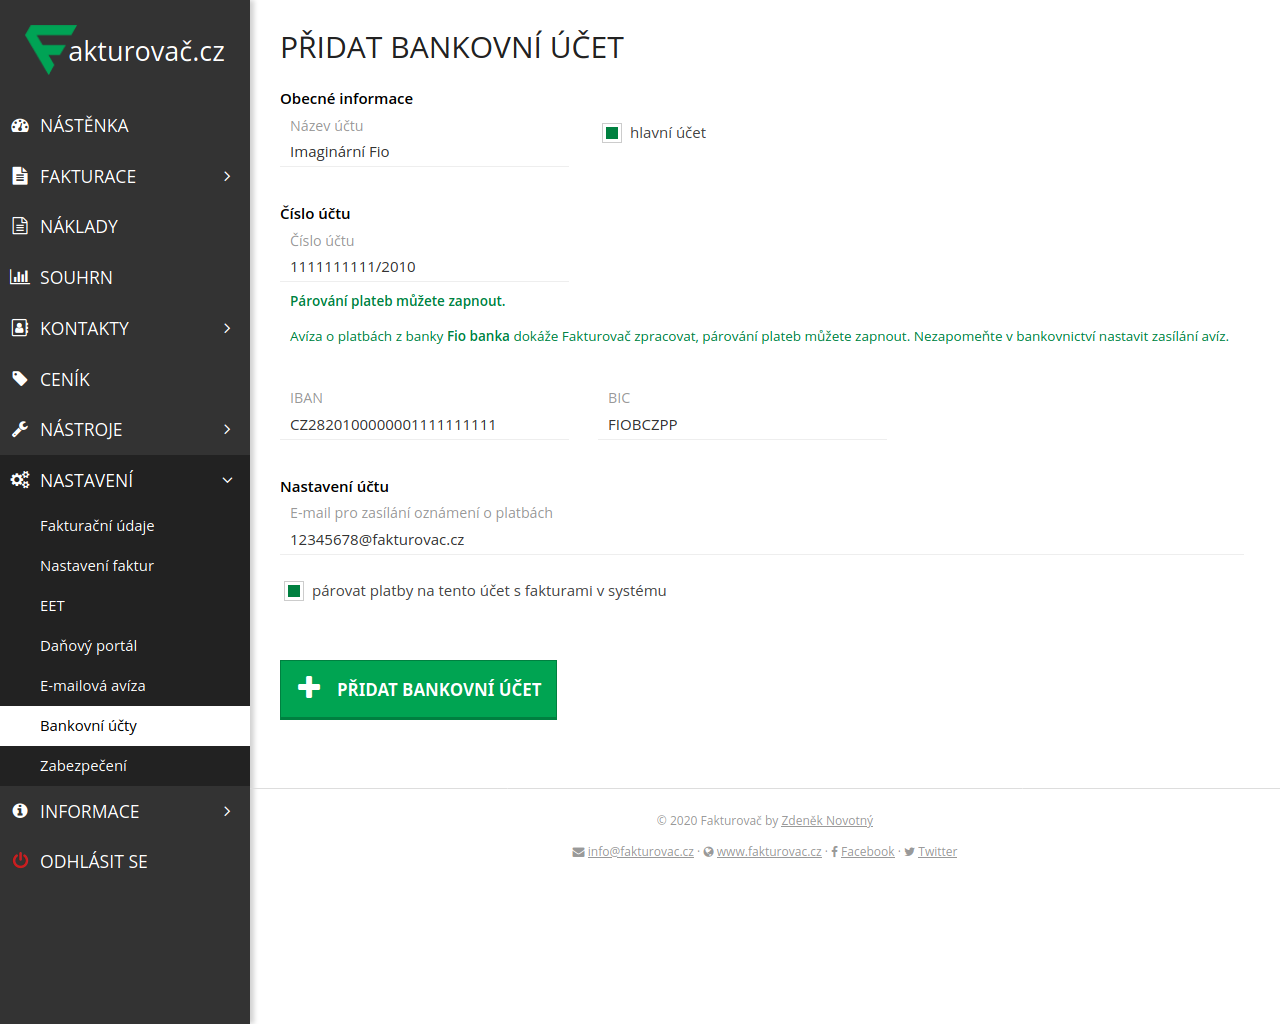Expand the Fakturace submenu chevron
Screen dimensions: 1280x1024
(x=227, y=177)
